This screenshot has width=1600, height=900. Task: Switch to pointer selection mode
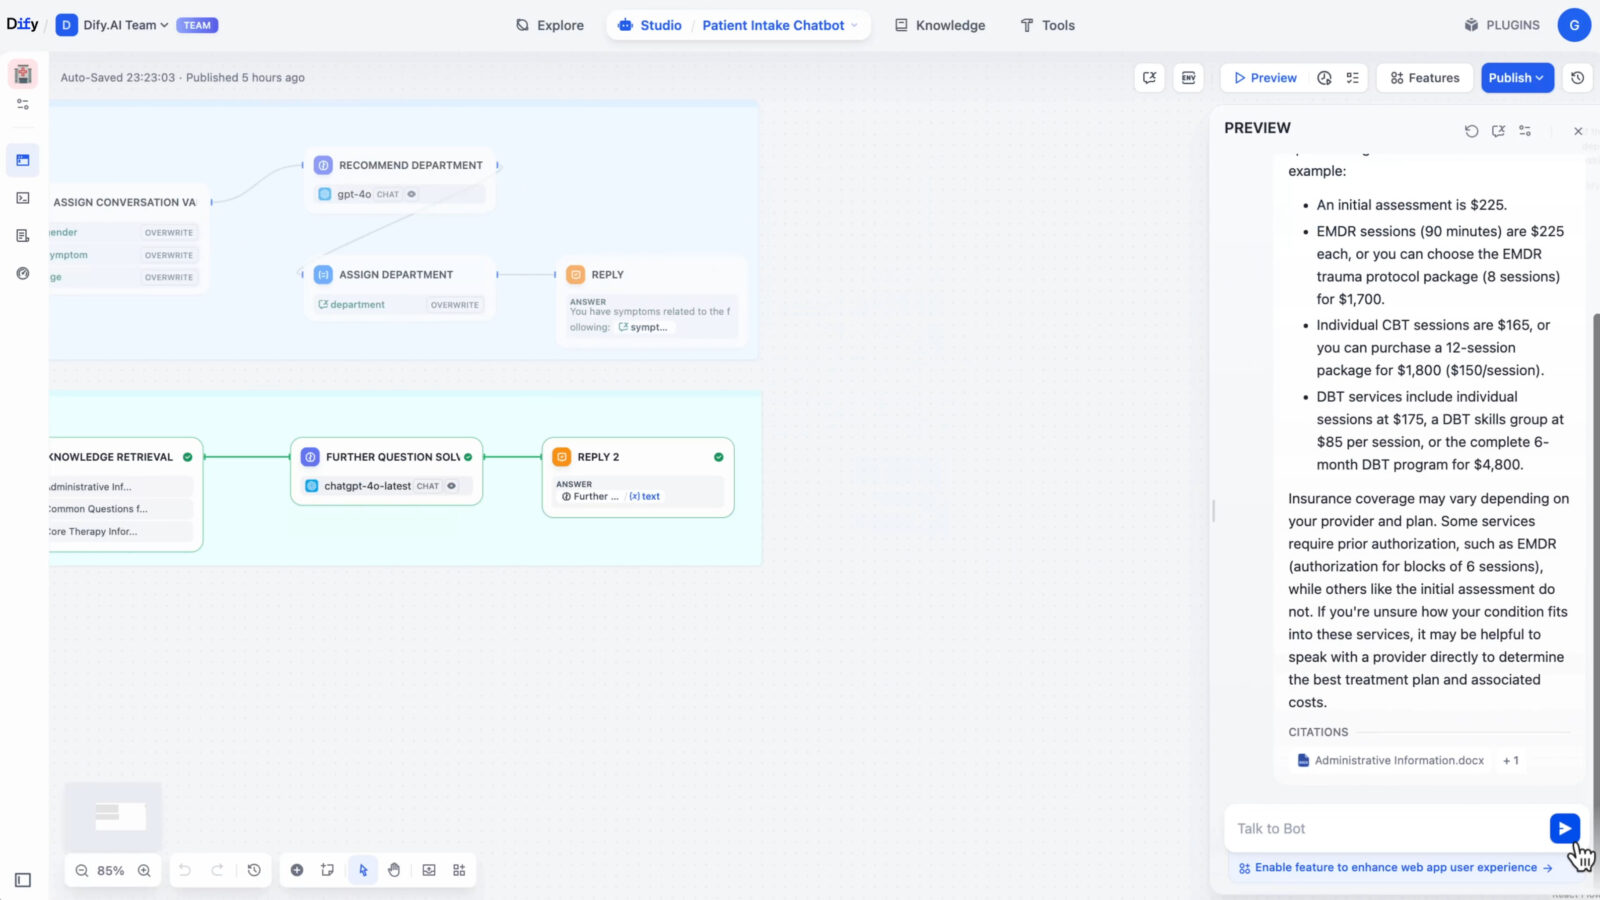(363, 870)
